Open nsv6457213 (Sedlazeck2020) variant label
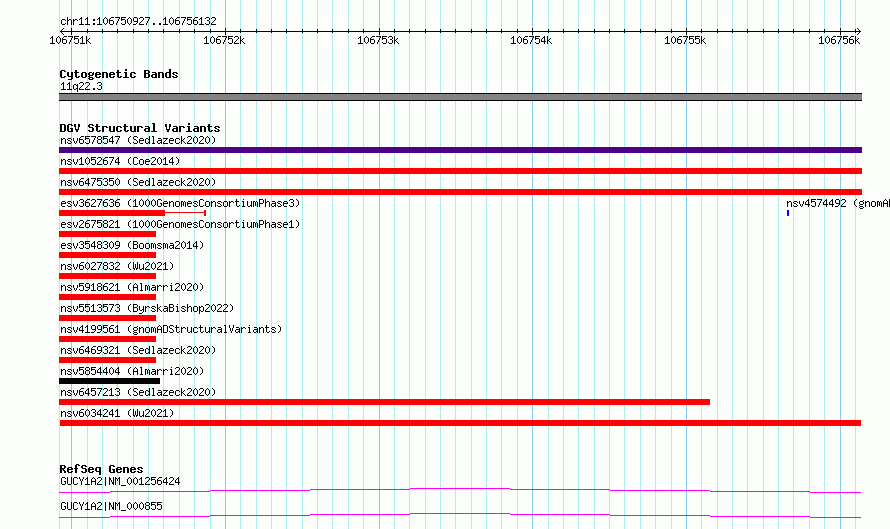The image size is (890, 529). pos(138,392)
